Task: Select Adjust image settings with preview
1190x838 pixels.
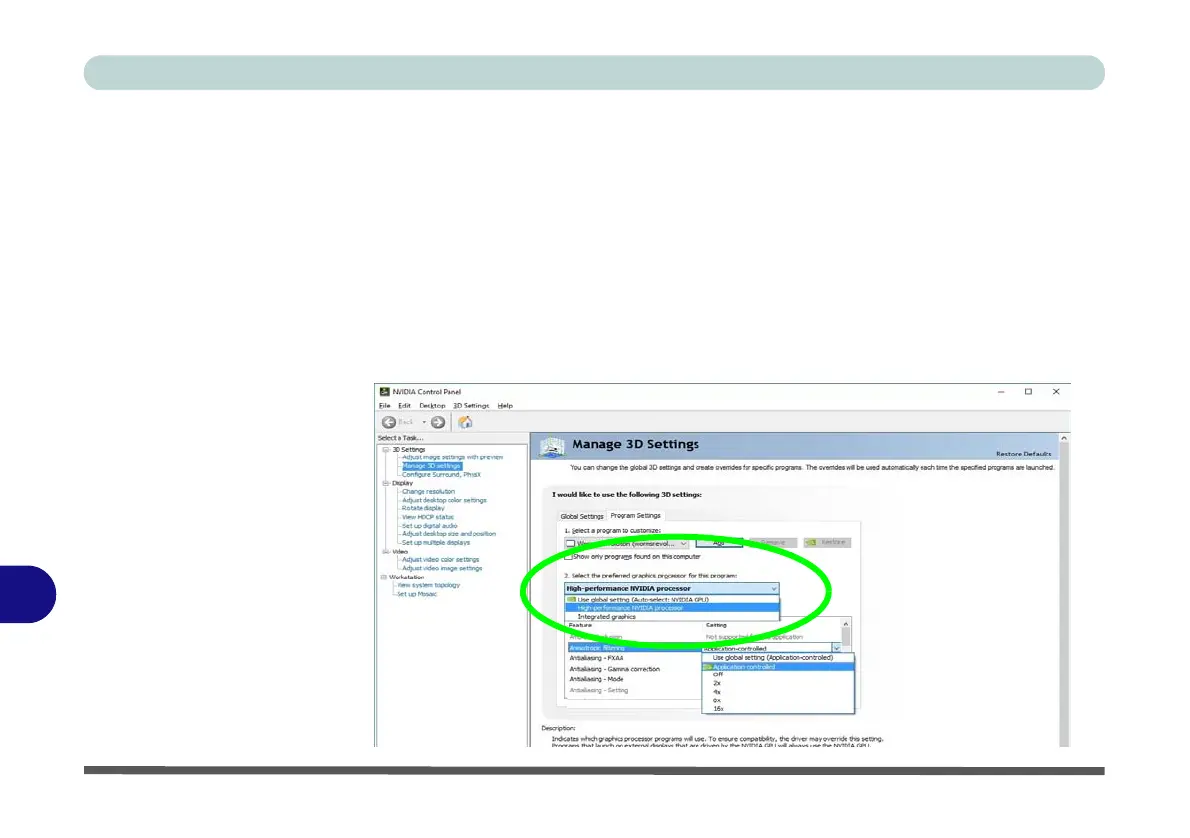Action: click(x=452, y=457)
